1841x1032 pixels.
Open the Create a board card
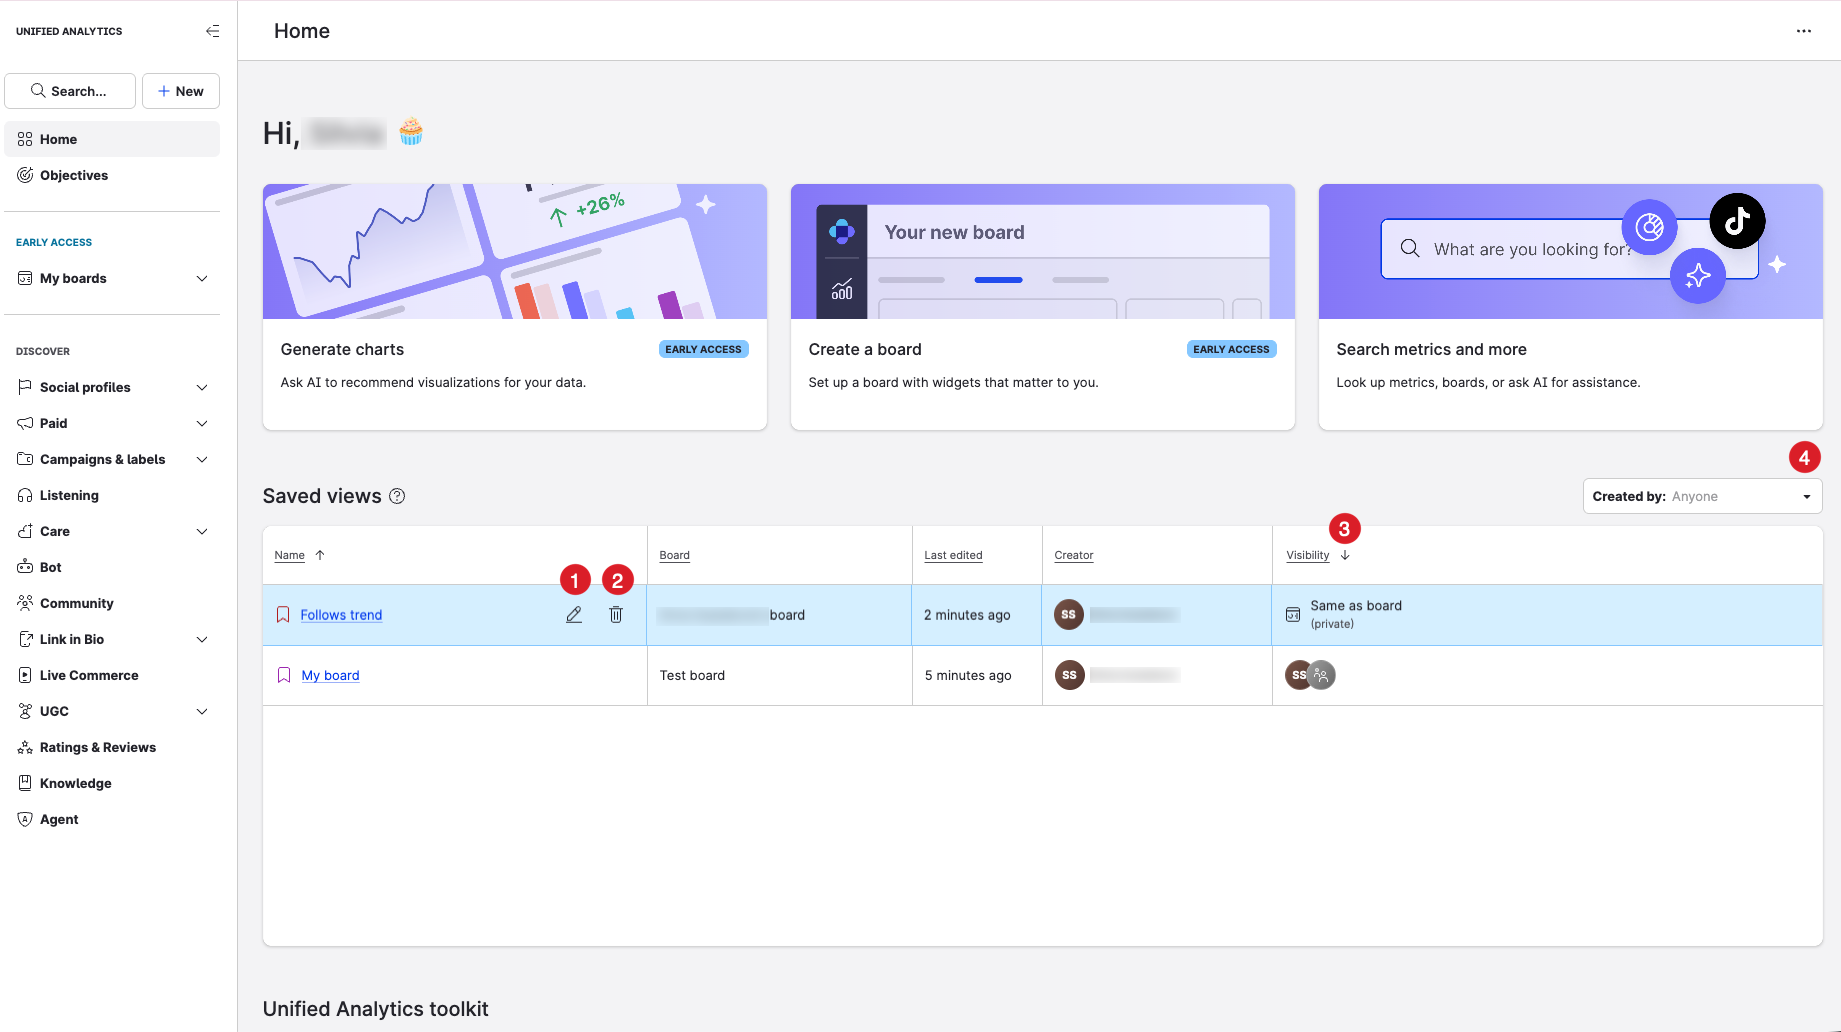[1042, 306]
